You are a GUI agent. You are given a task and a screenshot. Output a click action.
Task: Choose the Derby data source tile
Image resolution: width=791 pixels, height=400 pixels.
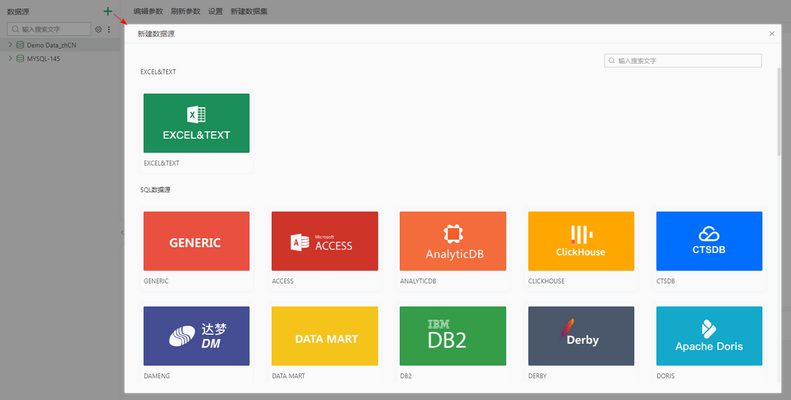(x=580, y=336)
